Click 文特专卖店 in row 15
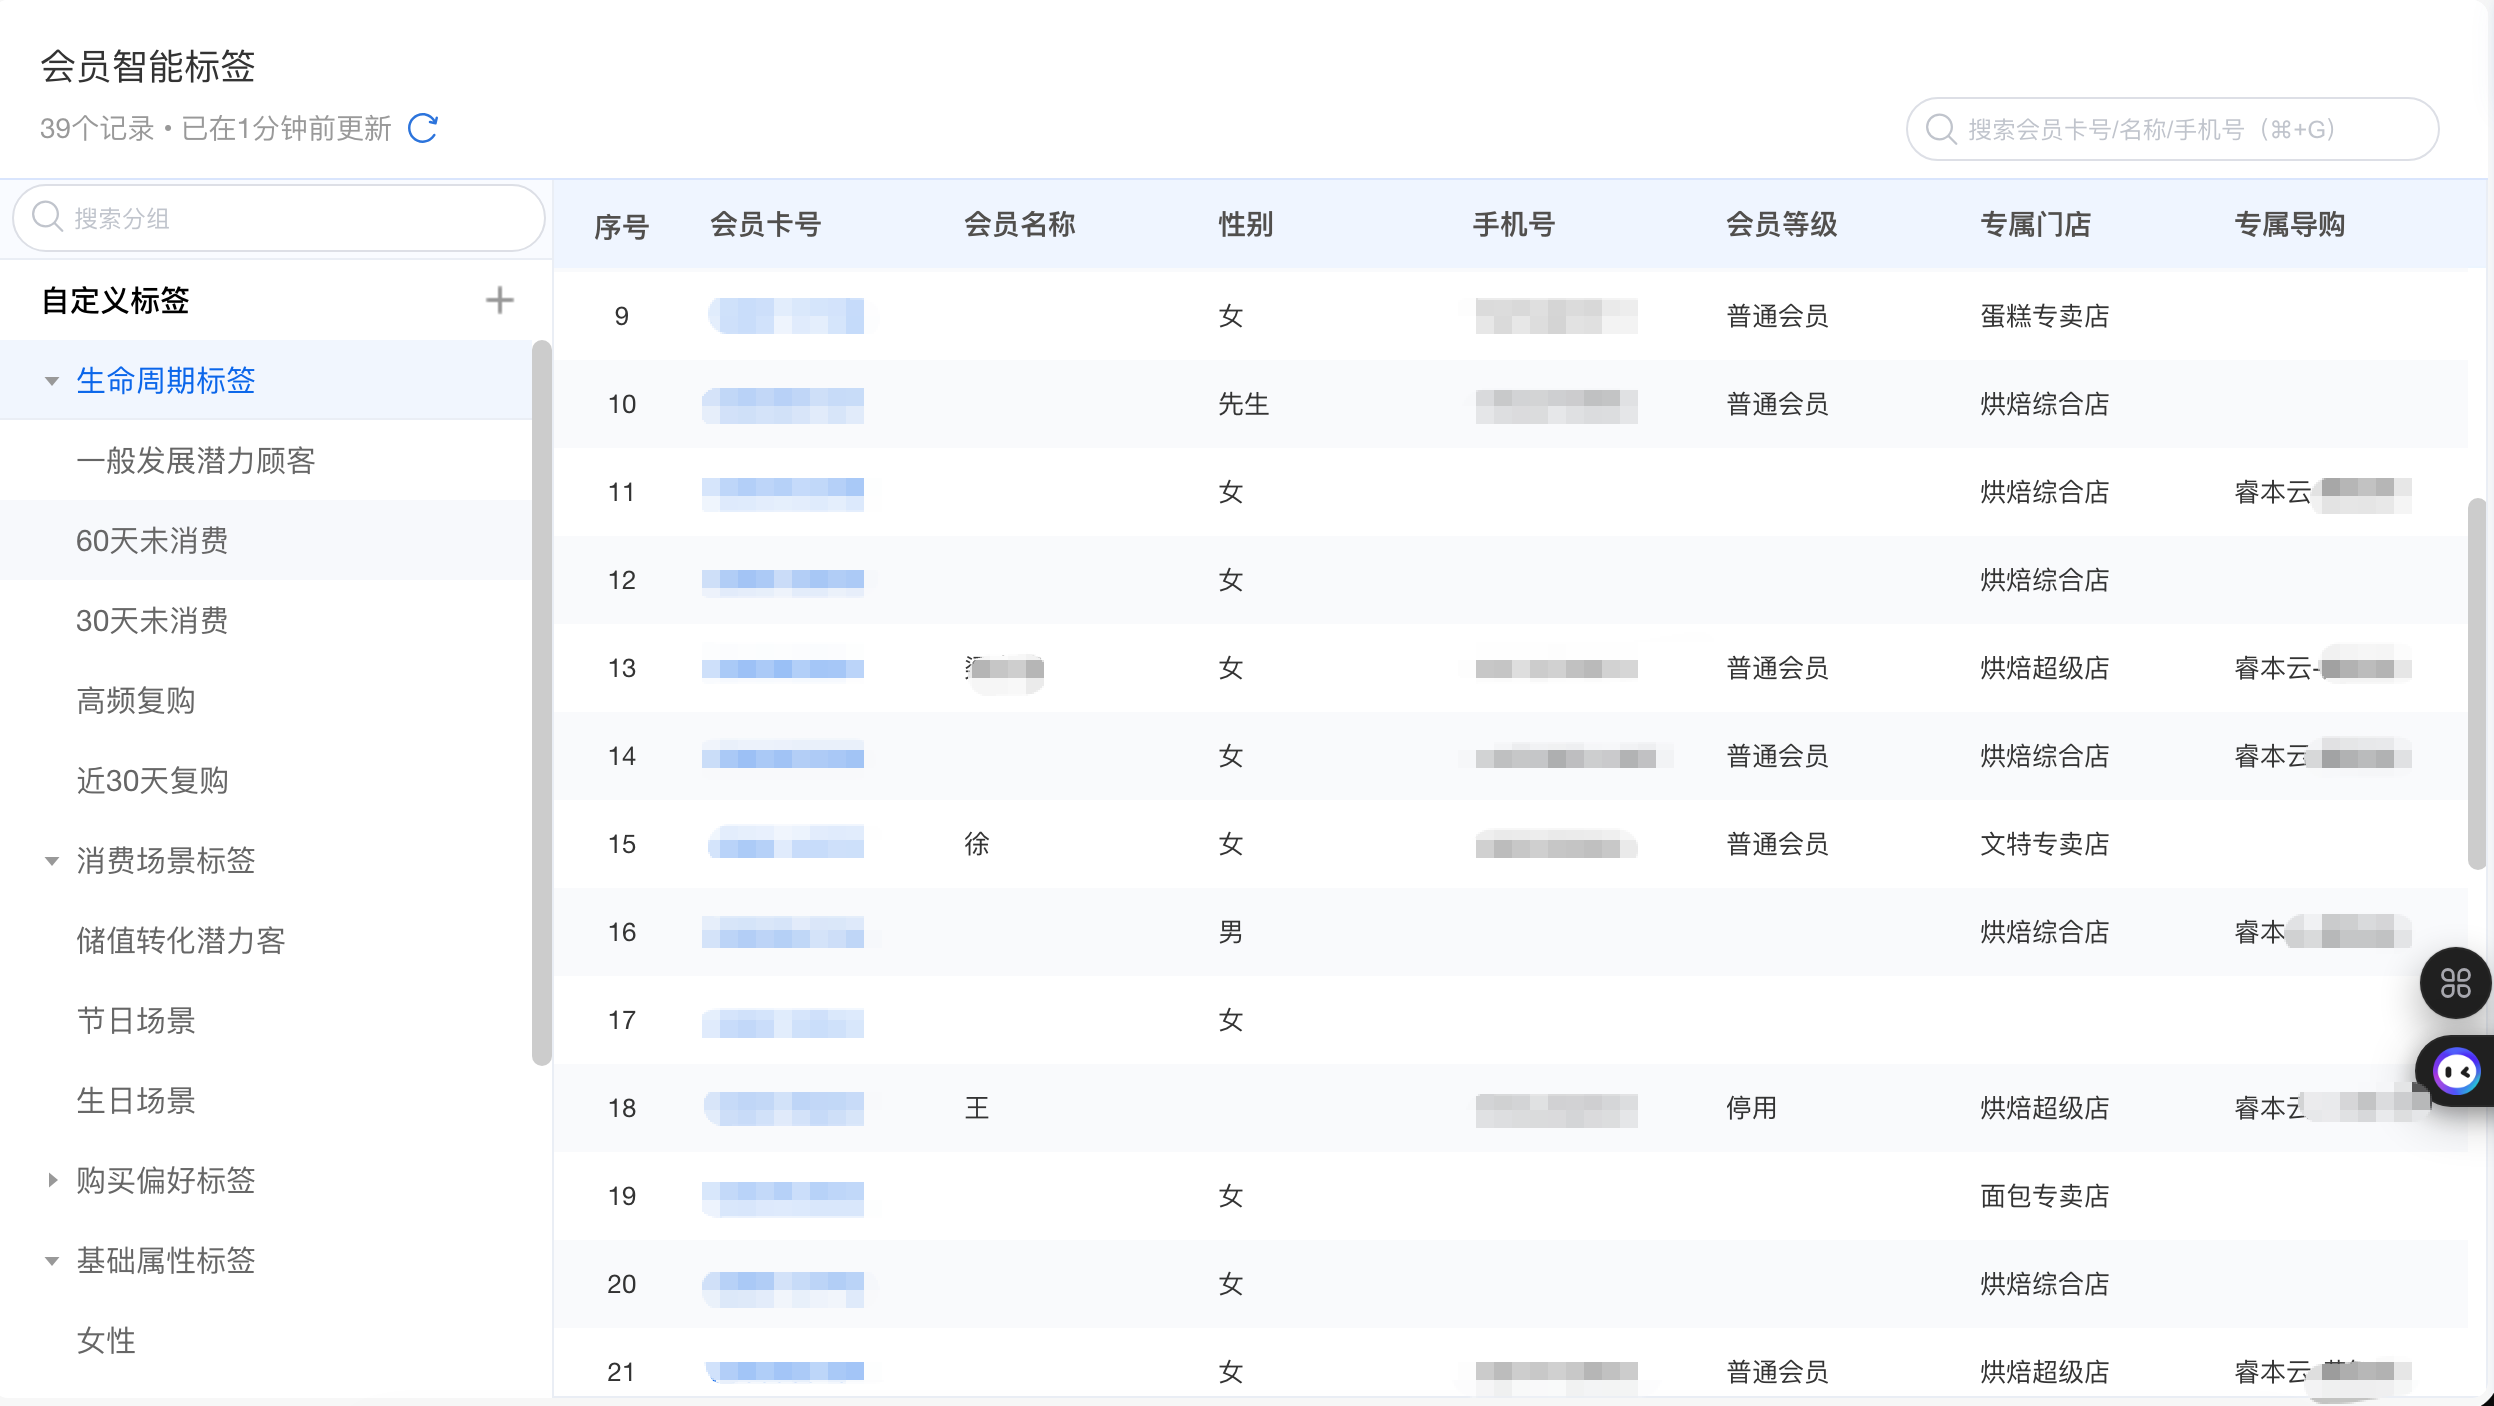The image size is (2494, 1406). (x=2045, y=844)
